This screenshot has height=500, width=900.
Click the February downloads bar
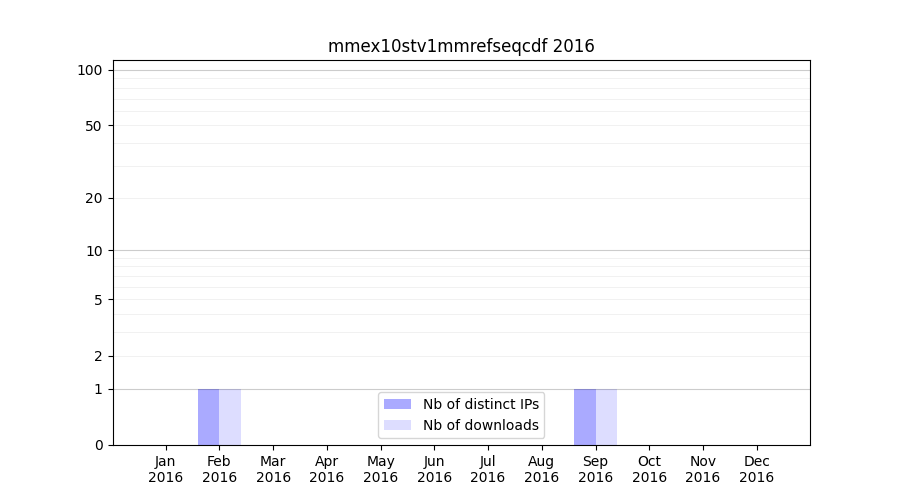(x=230, y=417)
